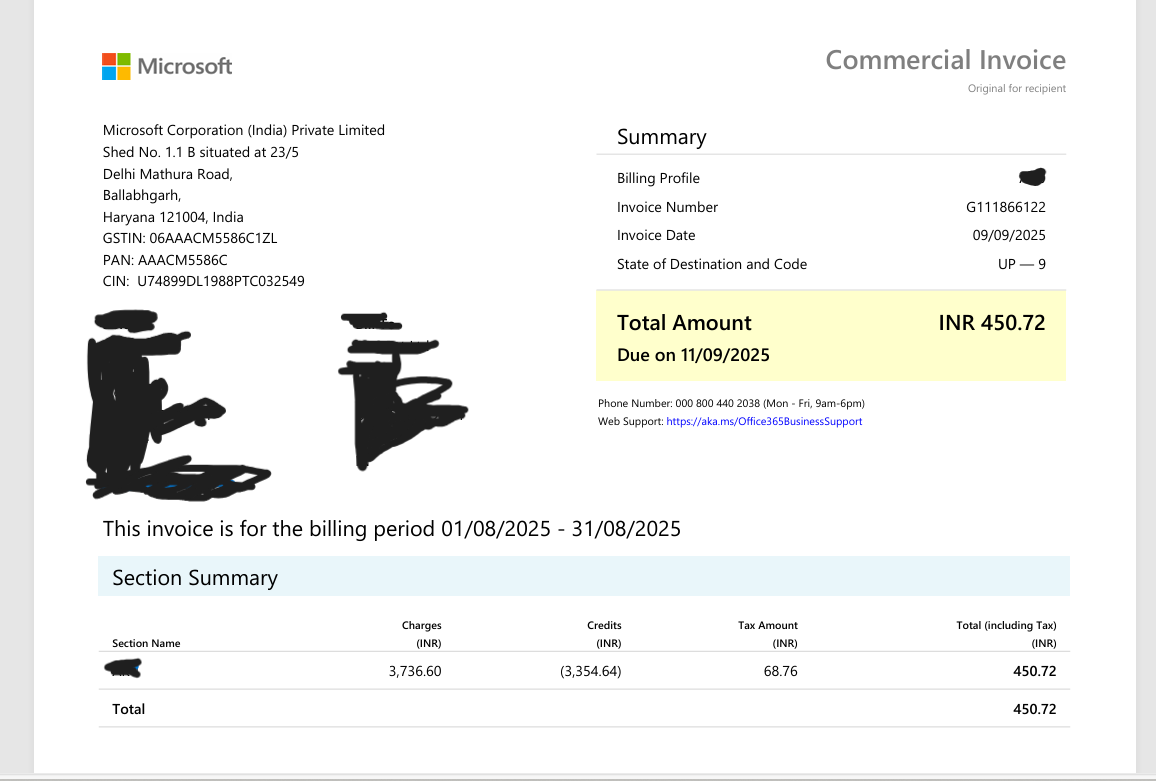The image size is (1156, 781).
Task: Click 'Due on 11/09/2025' text
Action: [693, 355]
